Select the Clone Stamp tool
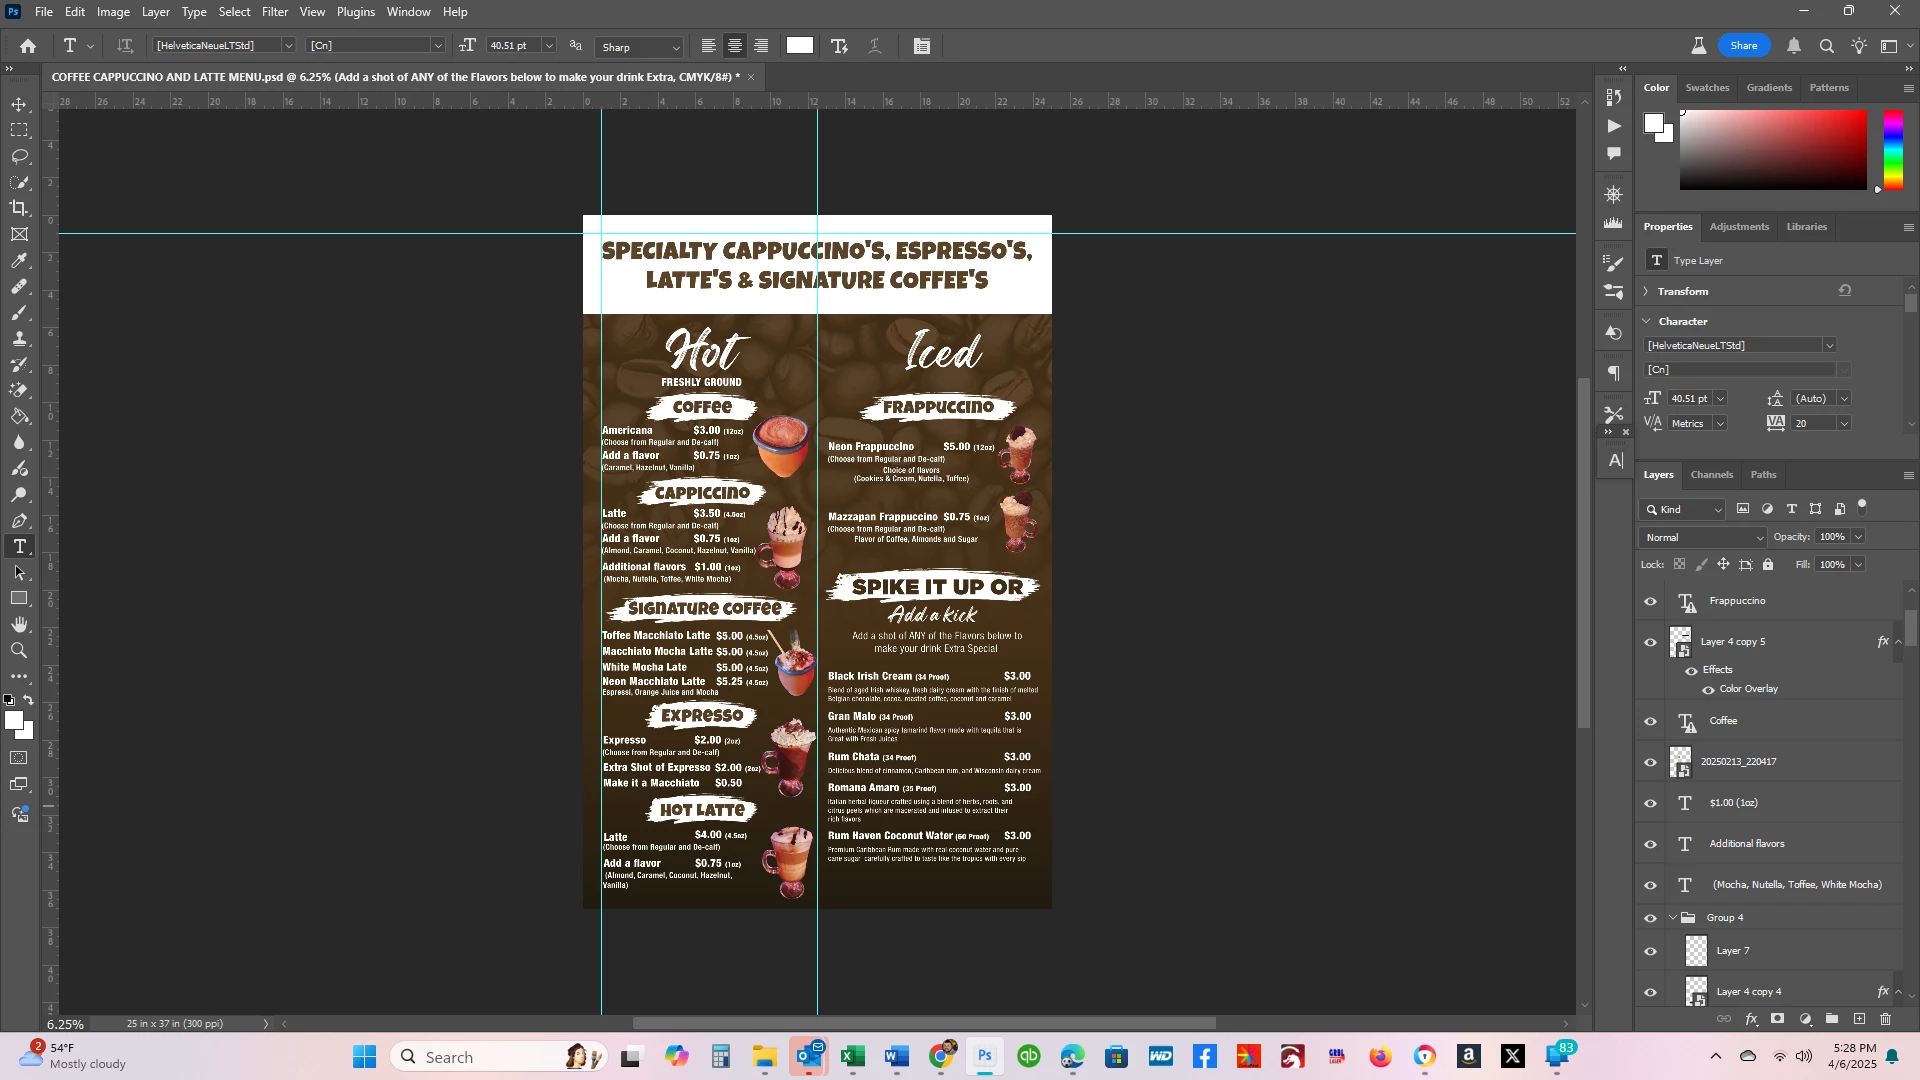Screen dimensions: 1920x1080 pyautogui.click(x=19, y=339)
